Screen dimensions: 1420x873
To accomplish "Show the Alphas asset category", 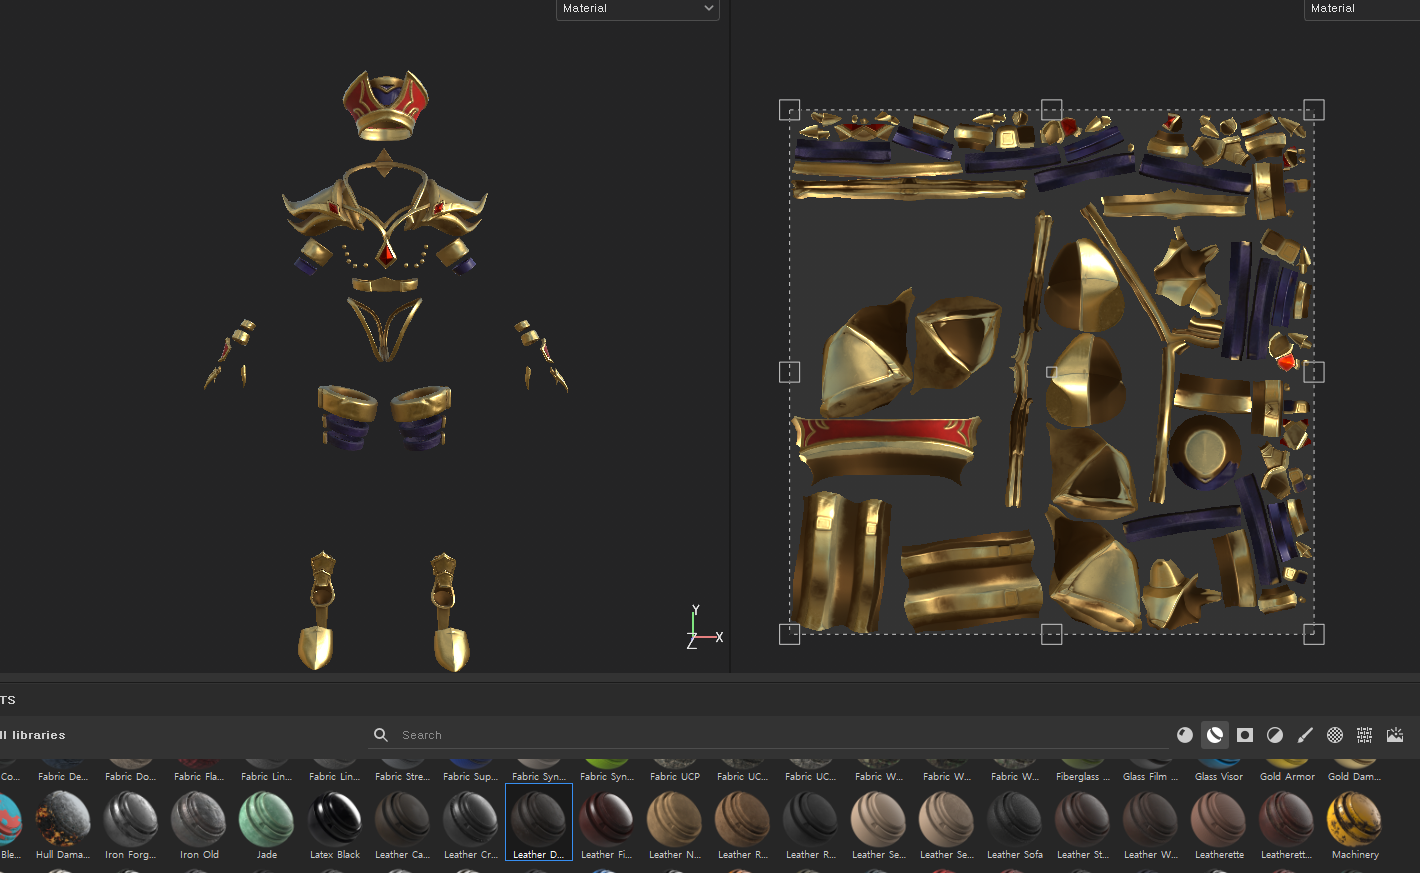I will [1335, 735].
